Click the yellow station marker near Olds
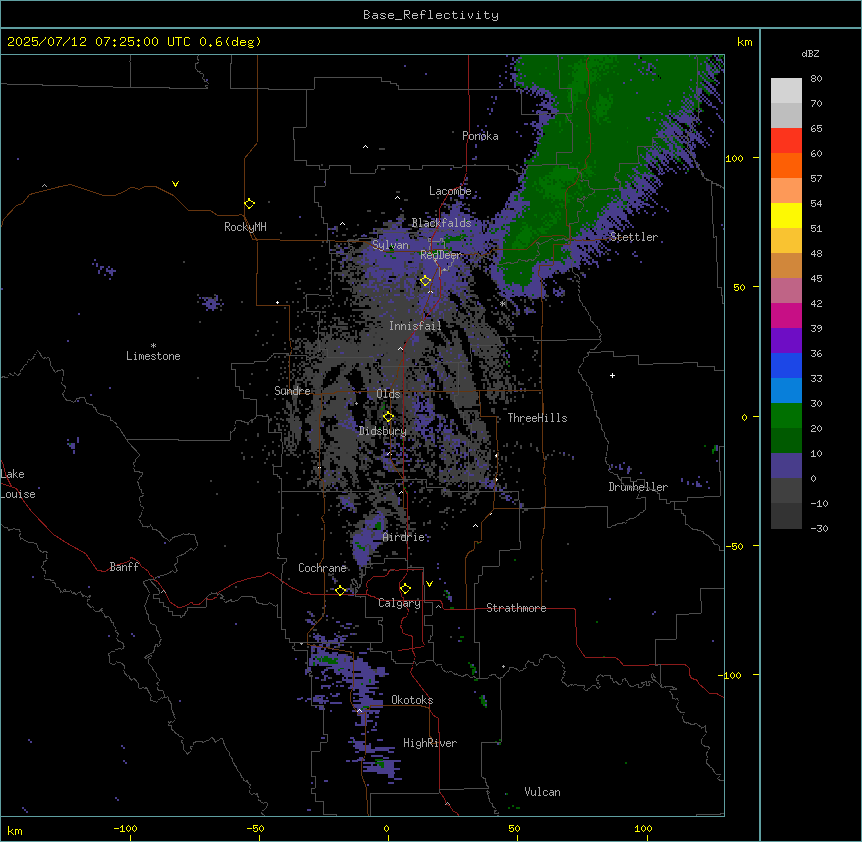This screenshot has width=862, height=842. click(388, 417)
